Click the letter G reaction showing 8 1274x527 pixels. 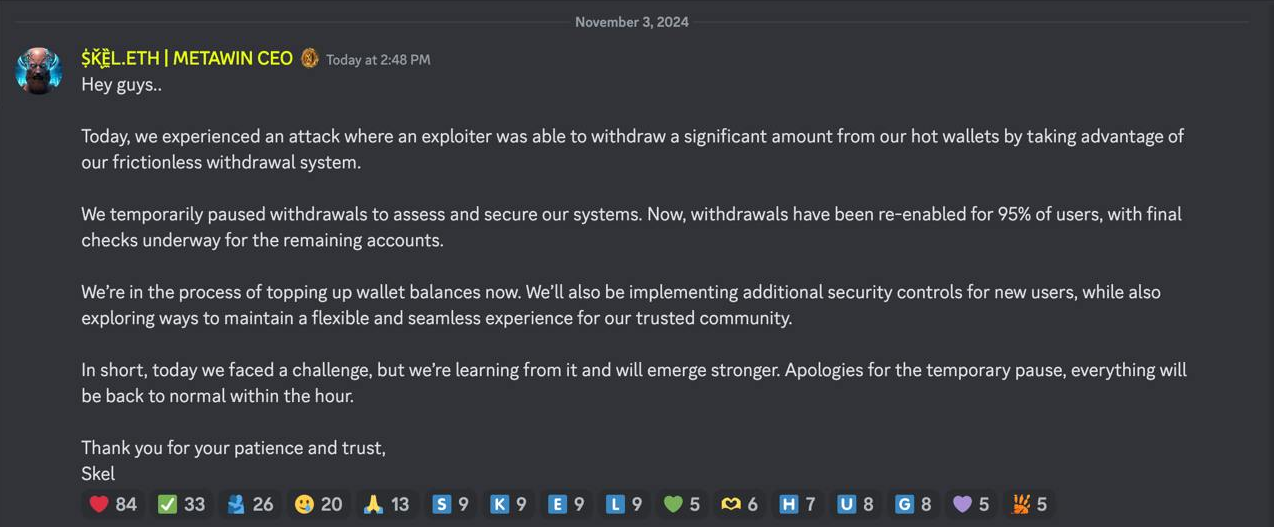(x=914, y=504)
